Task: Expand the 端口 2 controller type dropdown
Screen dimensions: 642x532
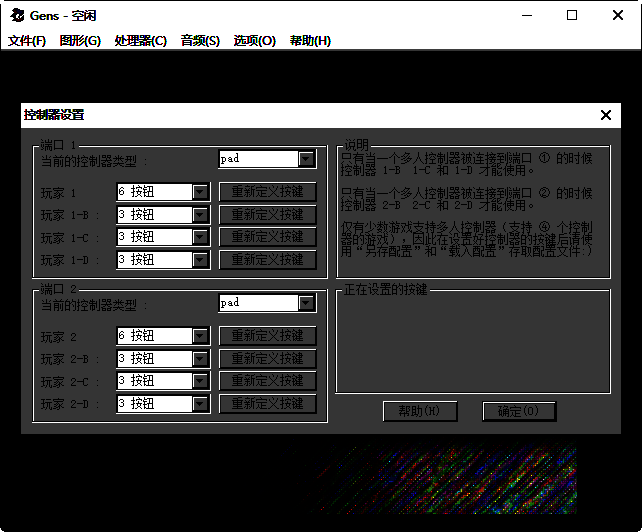Action: [x=306, y=303]
